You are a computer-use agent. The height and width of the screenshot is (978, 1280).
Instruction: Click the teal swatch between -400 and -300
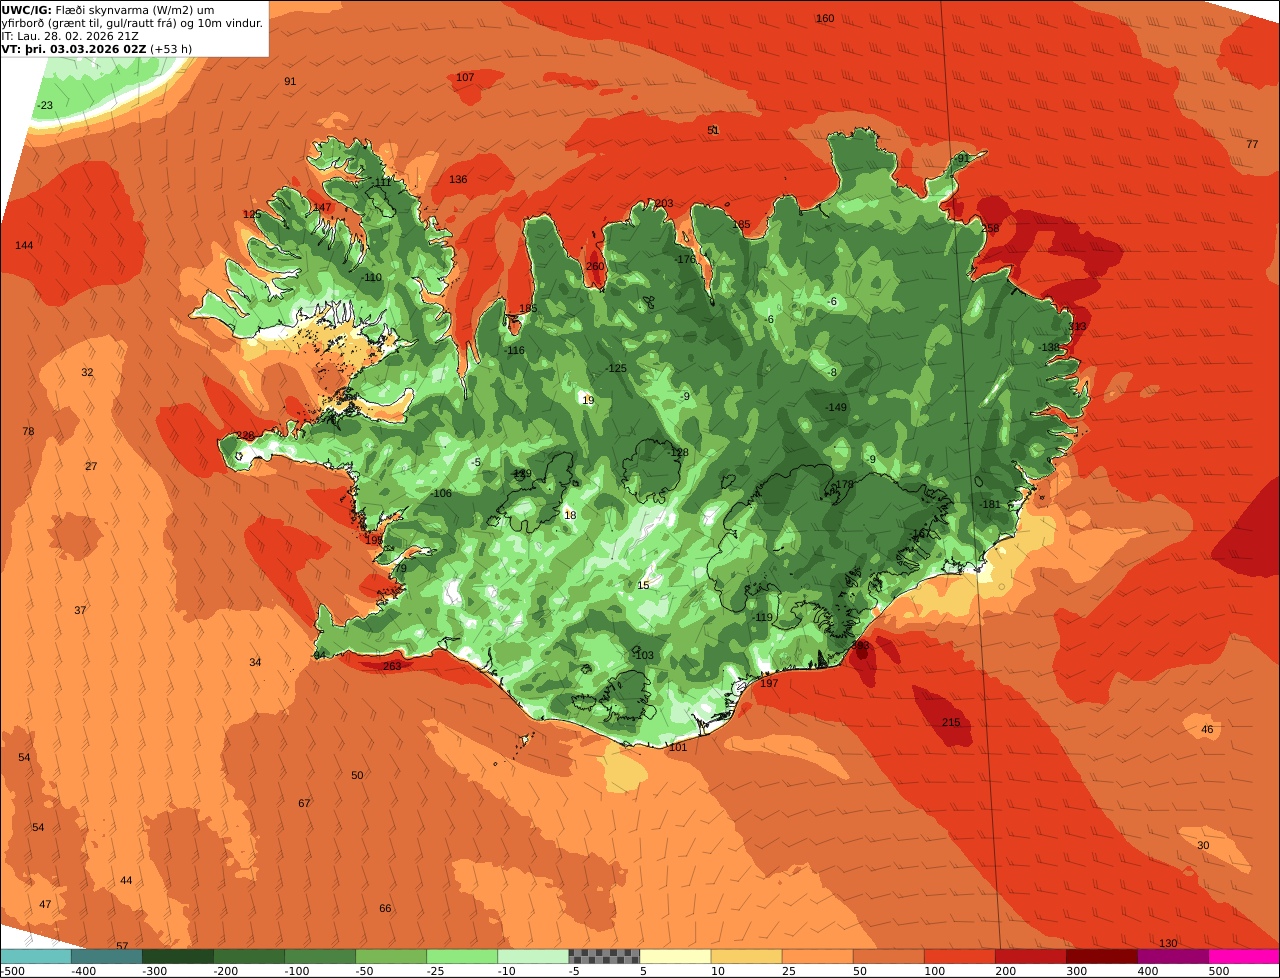pyautogui.click(x=107, y=956)
